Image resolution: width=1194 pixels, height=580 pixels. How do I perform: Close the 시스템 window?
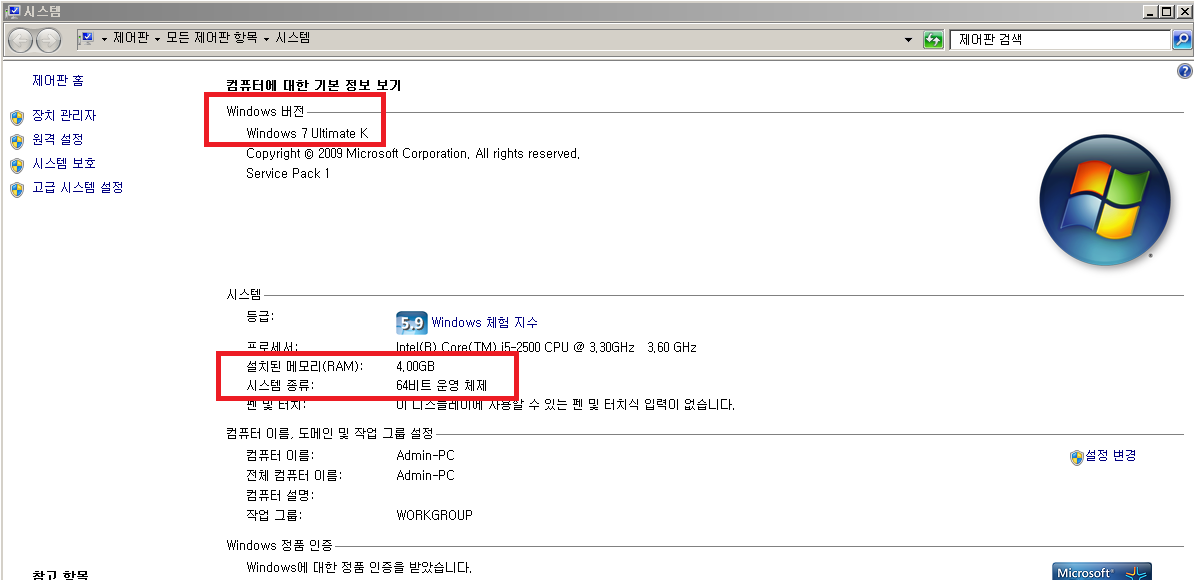(1183, 11)
